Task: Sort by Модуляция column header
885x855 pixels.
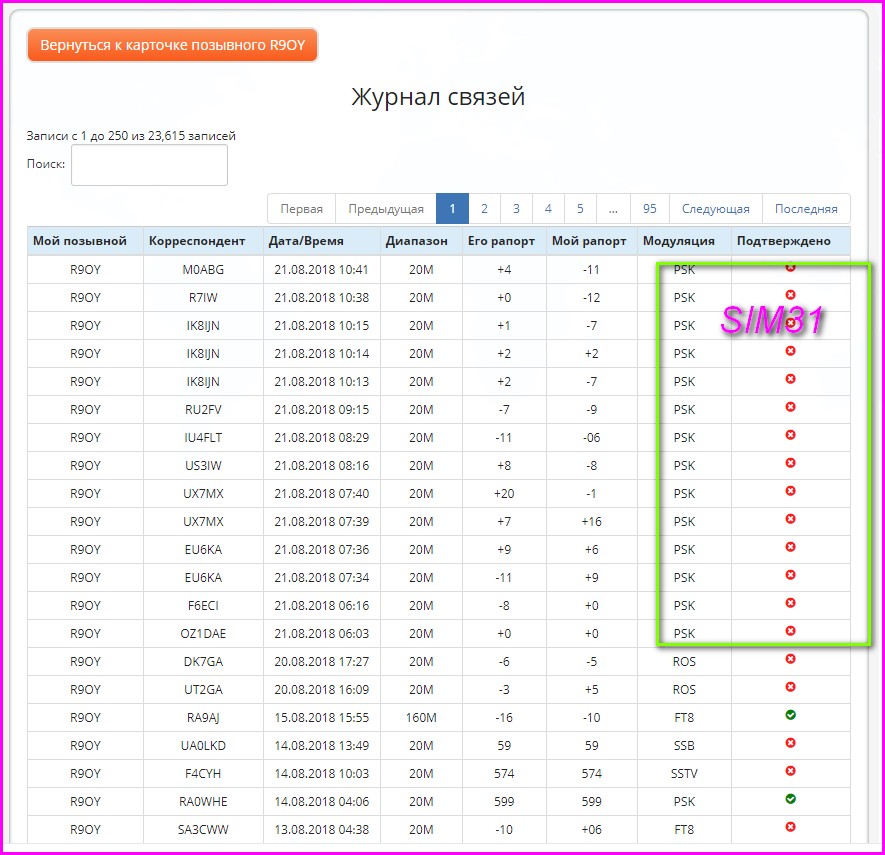Action: click(x=679, y=241)
